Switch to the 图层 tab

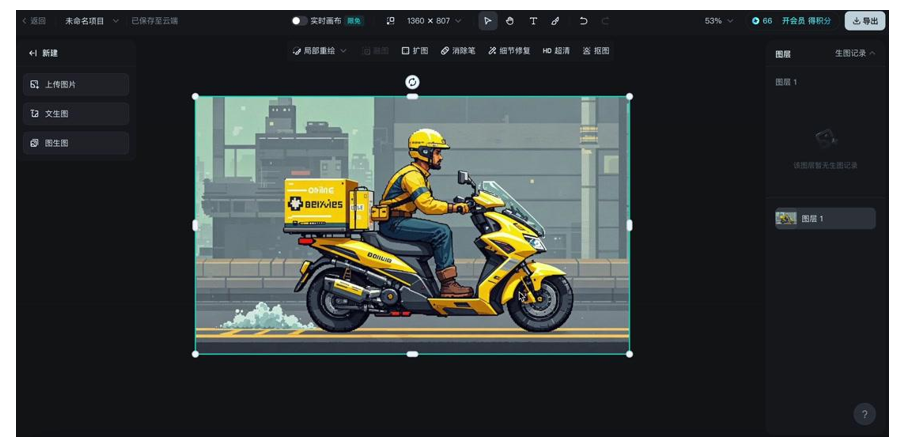tap(783, 54)
